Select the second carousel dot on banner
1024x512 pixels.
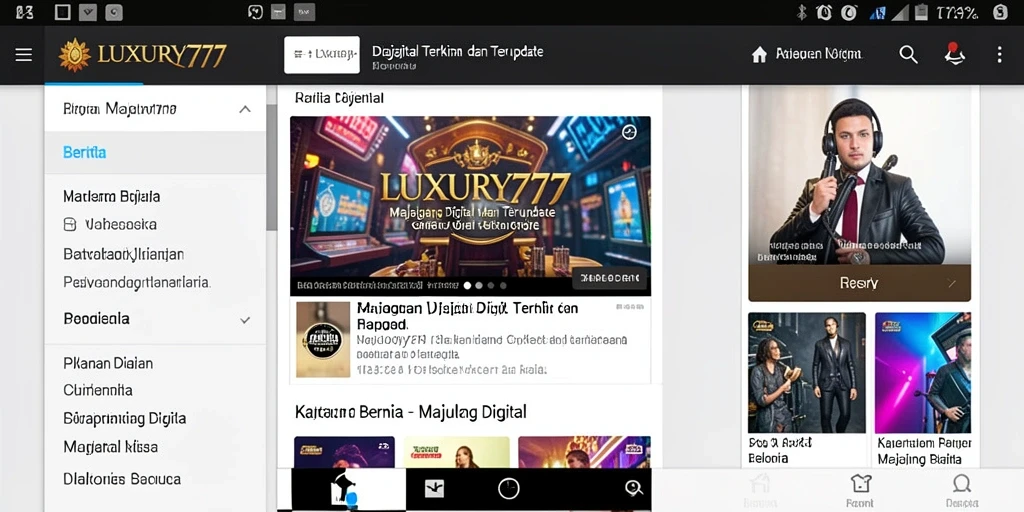coord(479,285)
